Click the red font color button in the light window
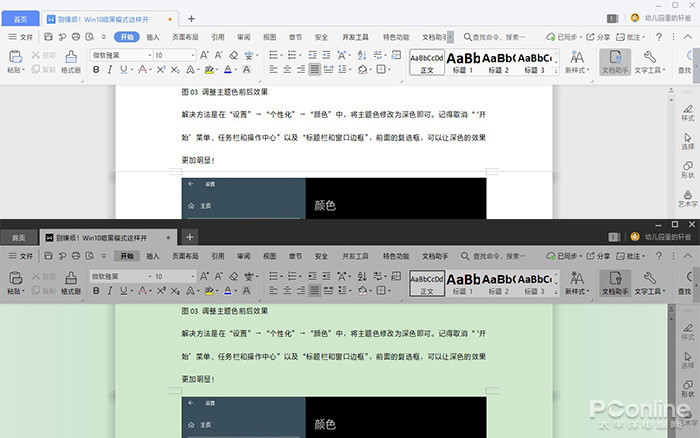 (229, 70)
